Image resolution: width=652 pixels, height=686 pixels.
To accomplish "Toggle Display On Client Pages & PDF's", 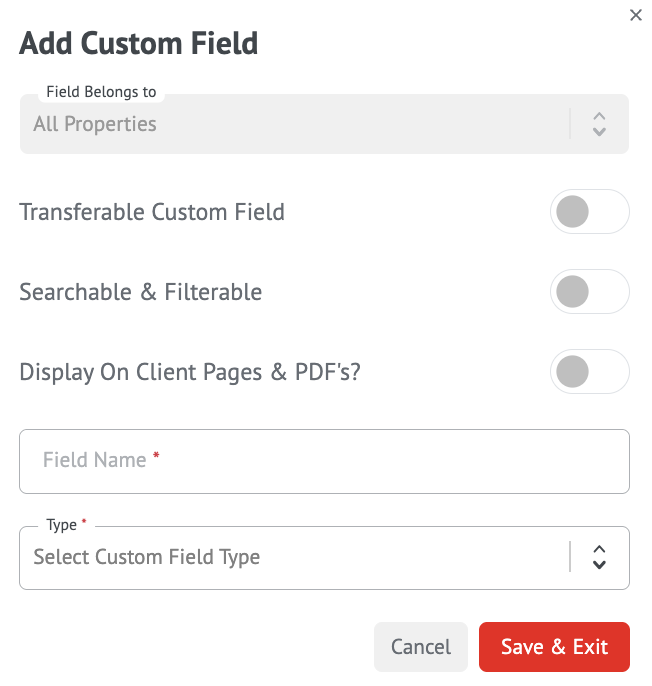I will tap(588, 372).
